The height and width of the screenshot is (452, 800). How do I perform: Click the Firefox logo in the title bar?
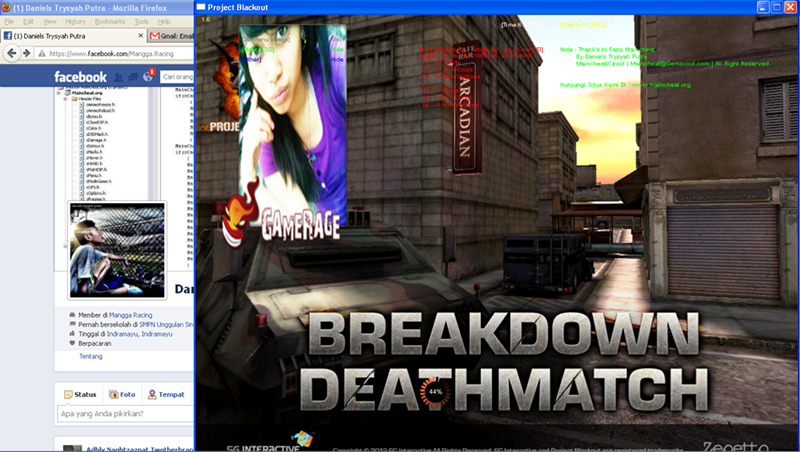6,7
